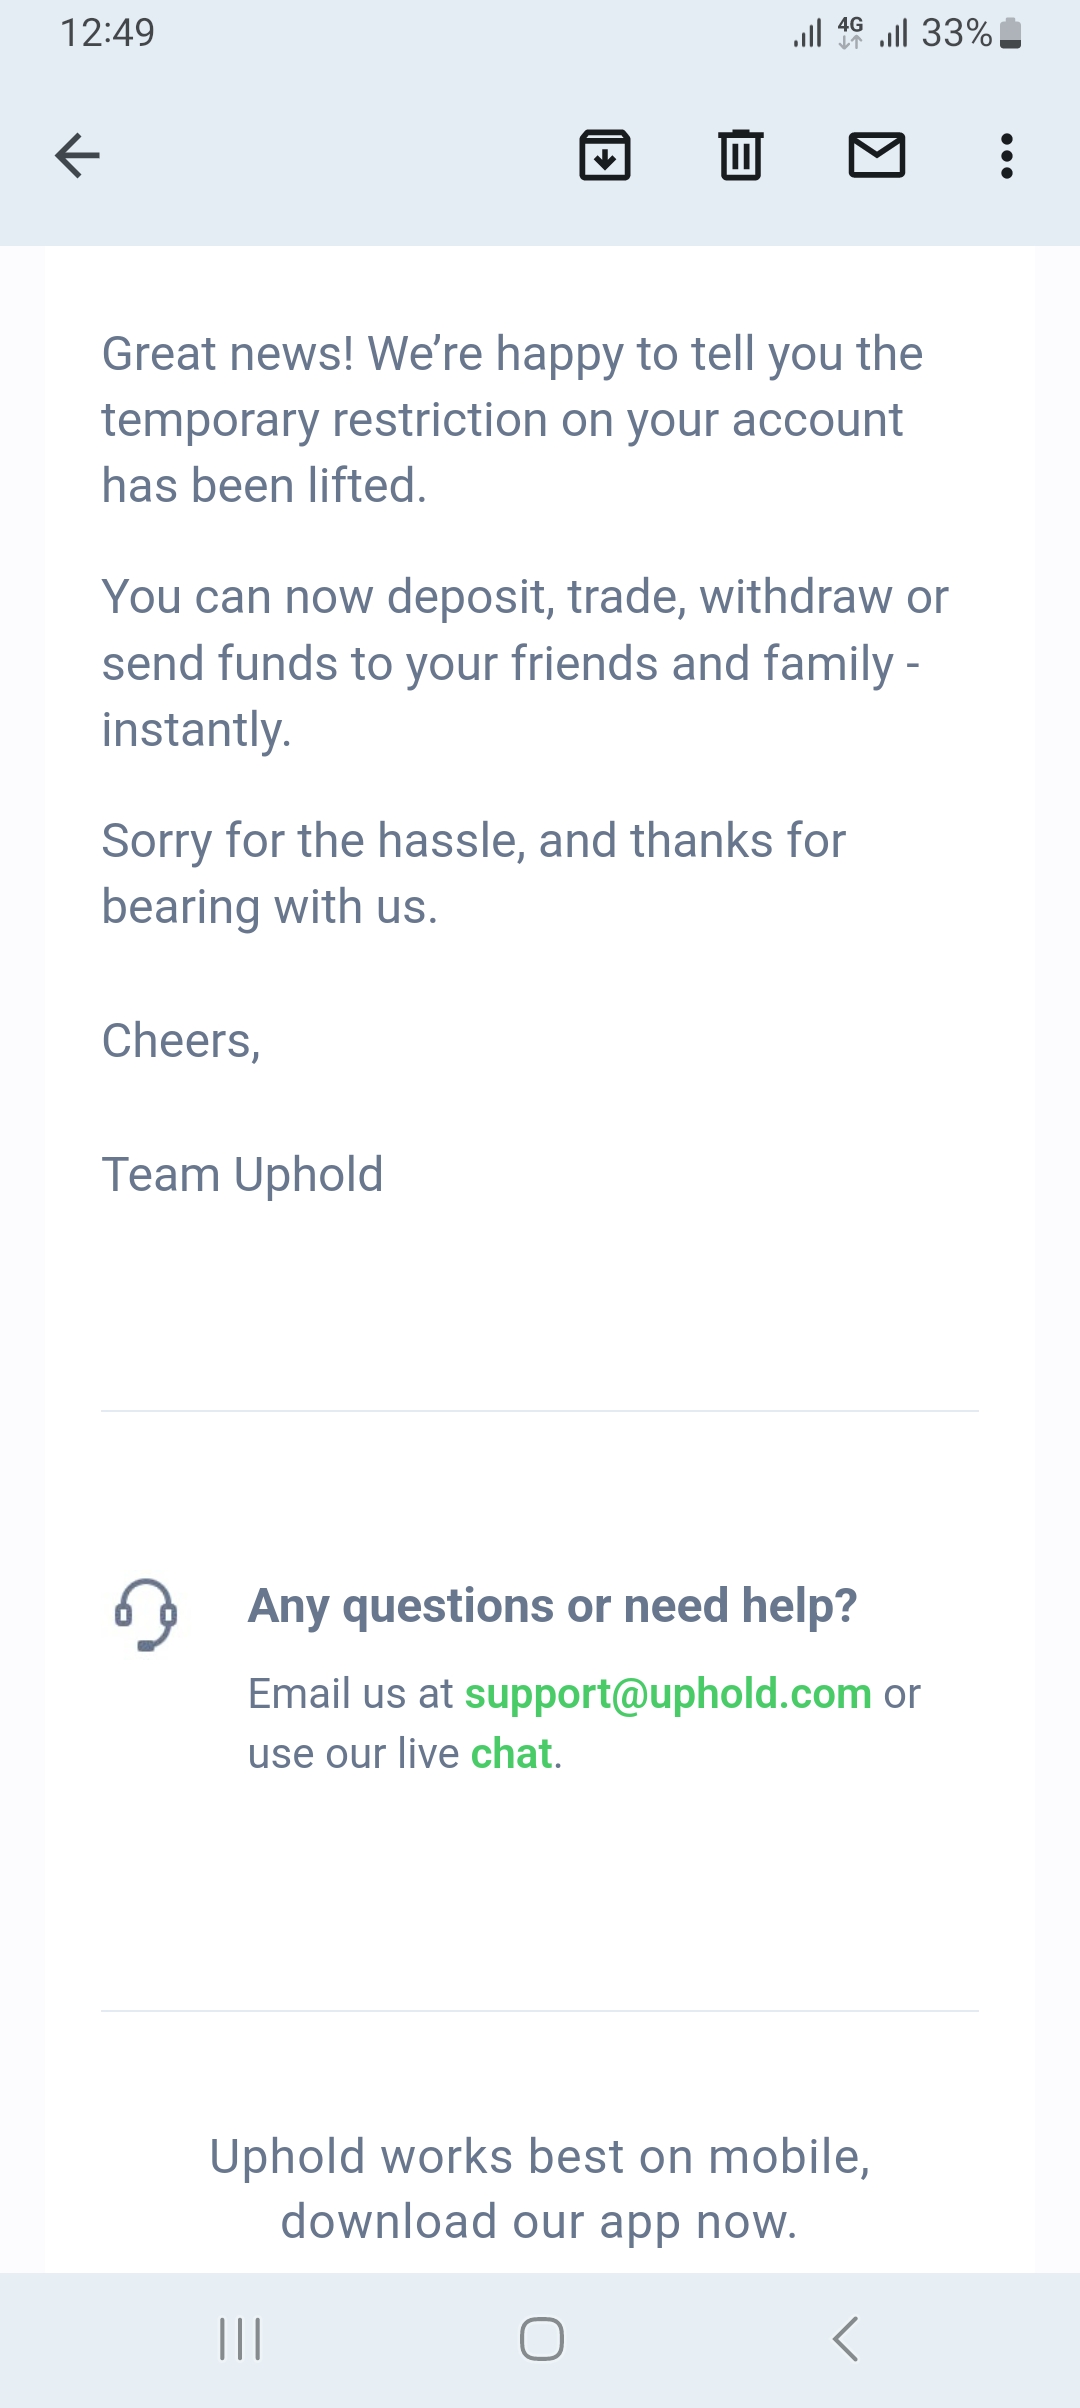Tap the "You can now deposit" paragraph
Screen dimensions: 1080x2408
[x=525, y=663]
